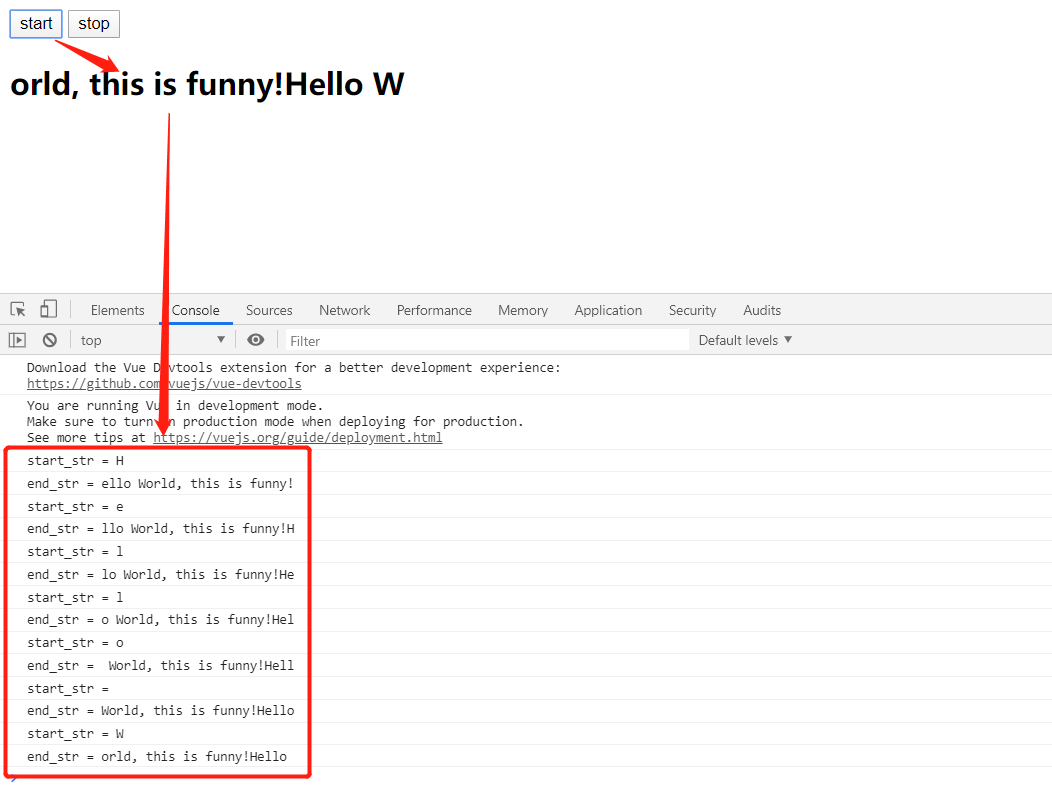Select log line 'start_str = H'
1052x801 pixels.
click(75, 461)
